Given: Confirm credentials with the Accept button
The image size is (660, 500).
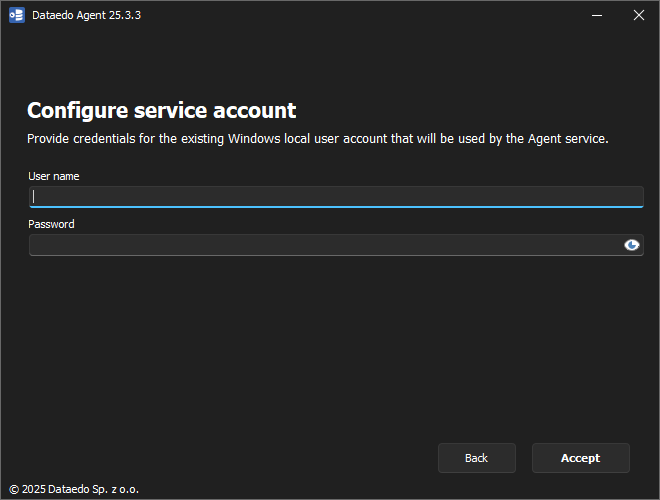Looking at the screenshot, I should [x=580, y=458].
